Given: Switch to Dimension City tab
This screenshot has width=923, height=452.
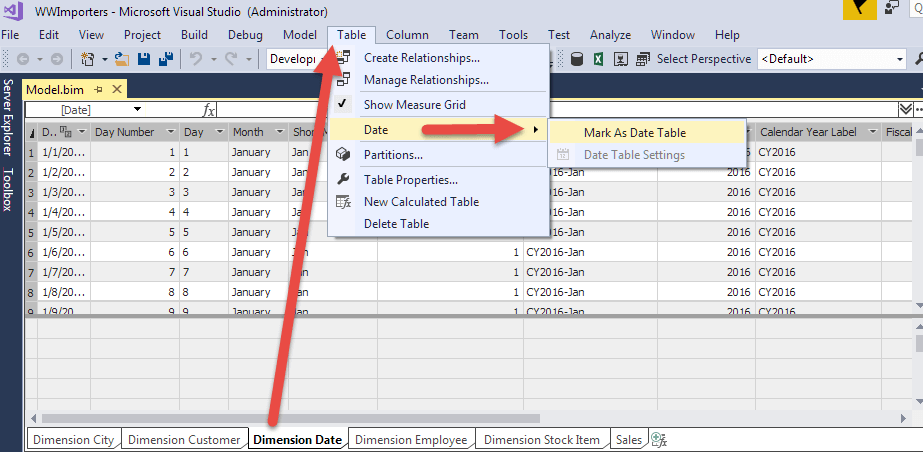Looking at the screenshot, I should [74, 440].
